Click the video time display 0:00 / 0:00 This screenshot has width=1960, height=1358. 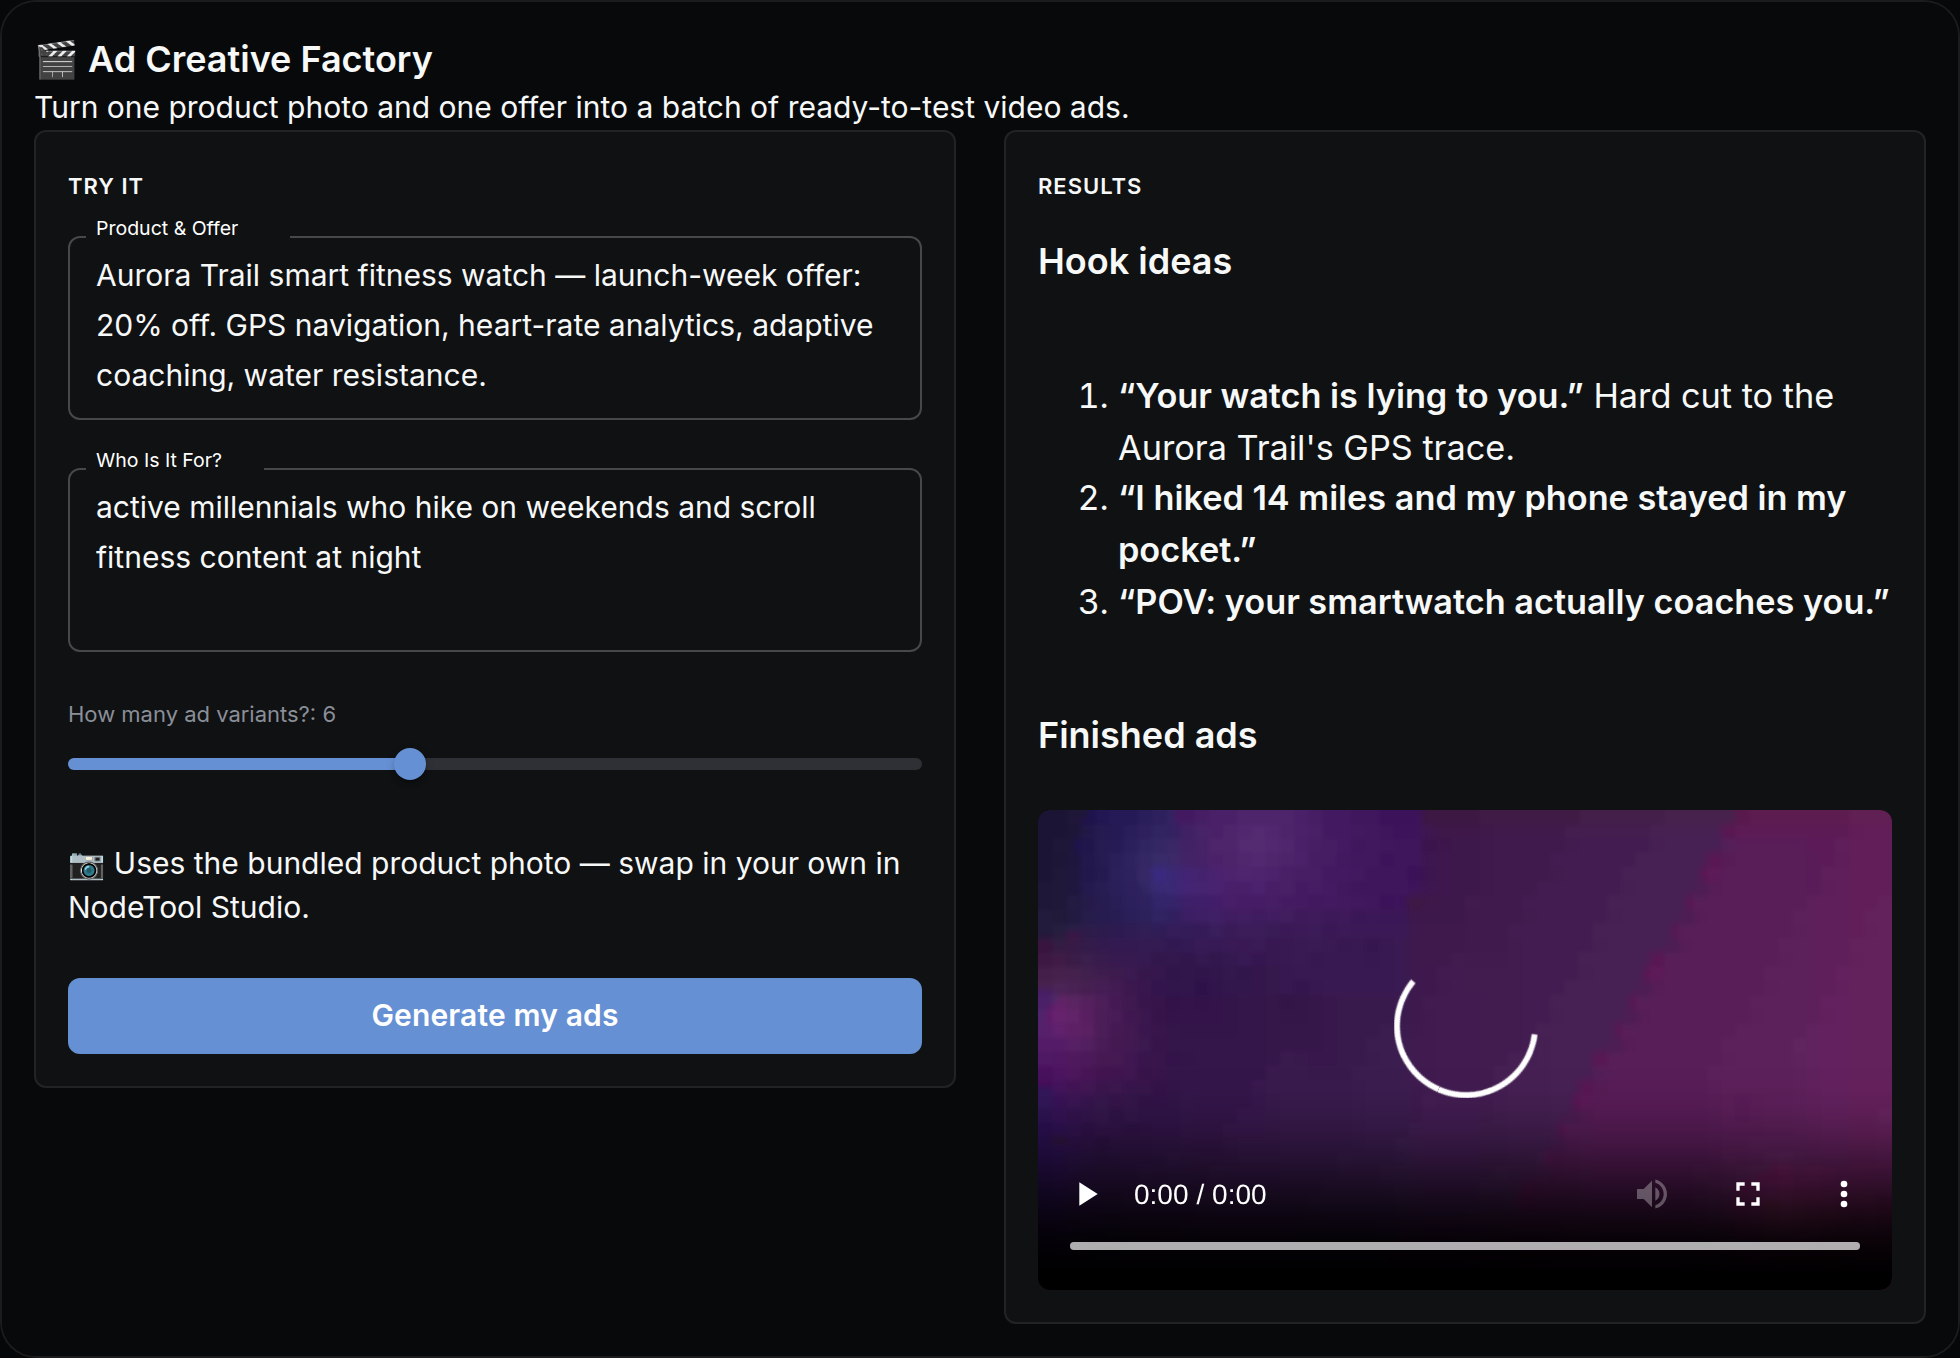[x=1200, y=1194]
